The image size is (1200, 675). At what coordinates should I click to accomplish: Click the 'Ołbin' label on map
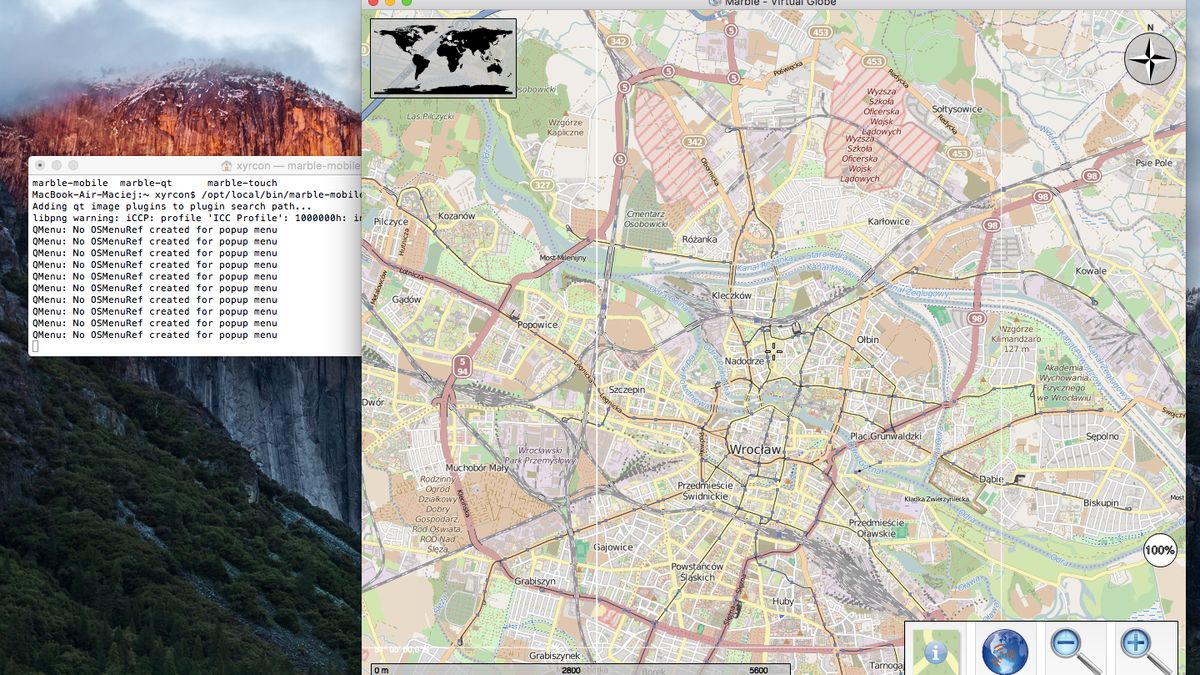[868, 340]
